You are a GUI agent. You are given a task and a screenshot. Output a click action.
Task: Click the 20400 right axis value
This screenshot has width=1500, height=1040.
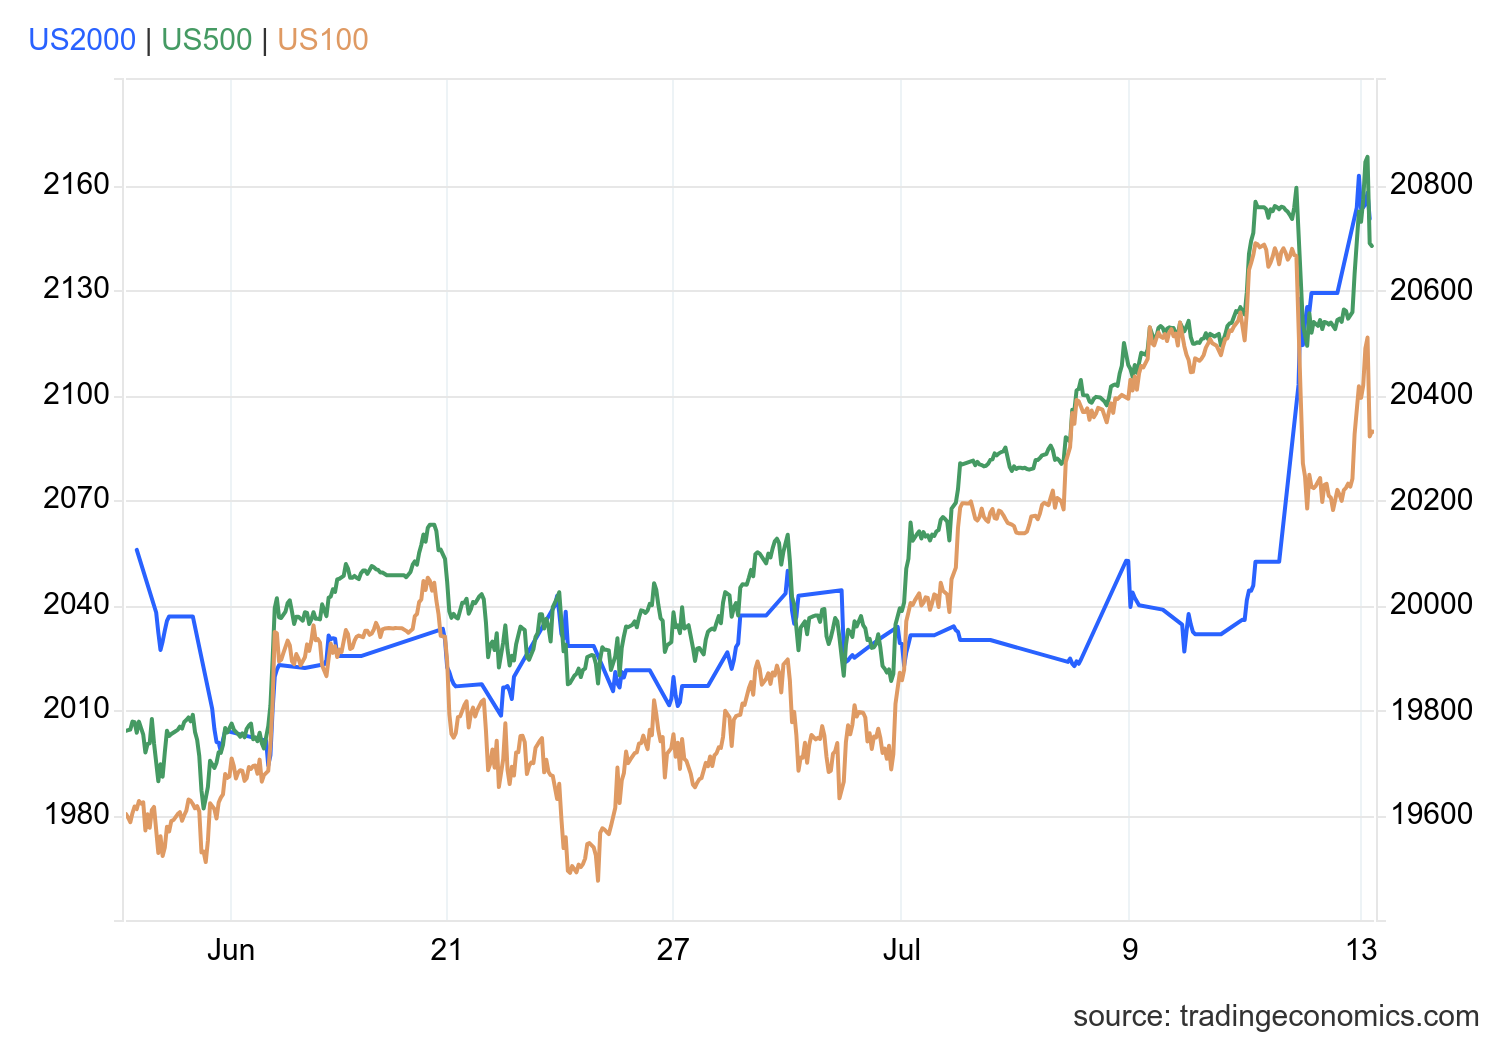1431,395
